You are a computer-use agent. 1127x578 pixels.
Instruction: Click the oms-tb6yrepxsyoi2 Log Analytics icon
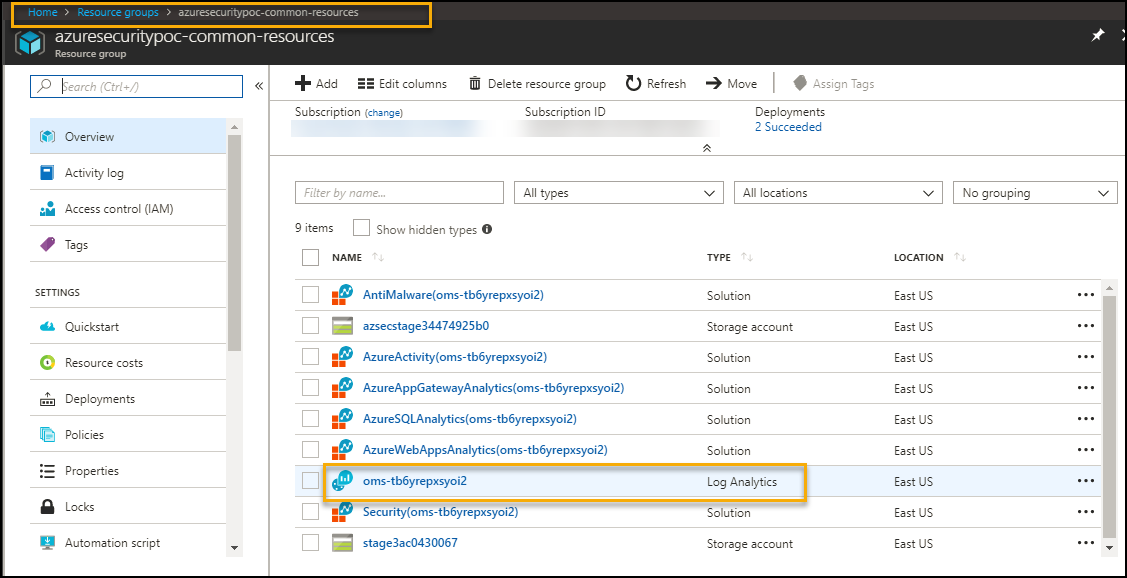tap(342, 481)
